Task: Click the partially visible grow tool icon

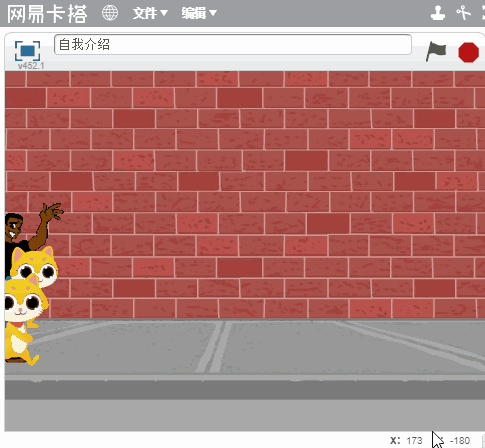Action: pos(483,13)
